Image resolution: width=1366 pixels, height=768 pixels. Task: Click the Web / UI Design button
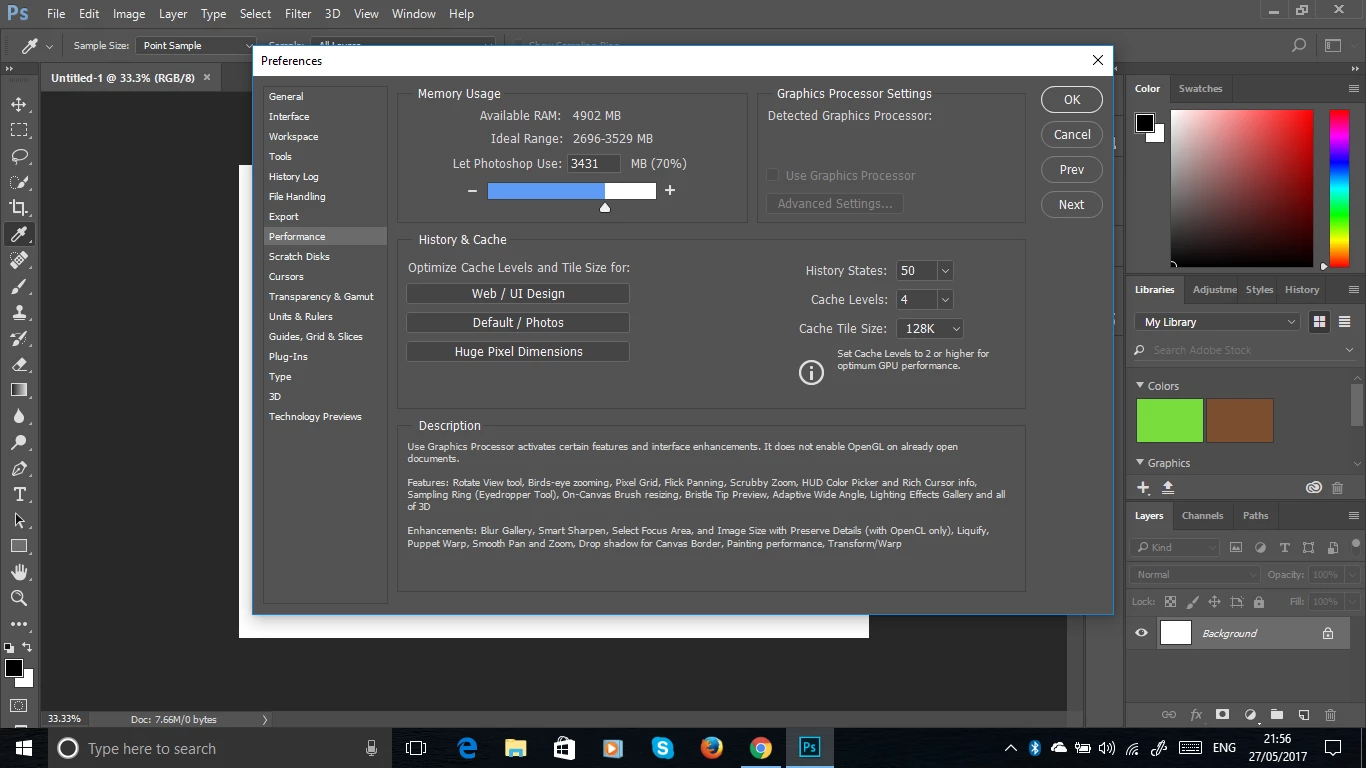518,294
